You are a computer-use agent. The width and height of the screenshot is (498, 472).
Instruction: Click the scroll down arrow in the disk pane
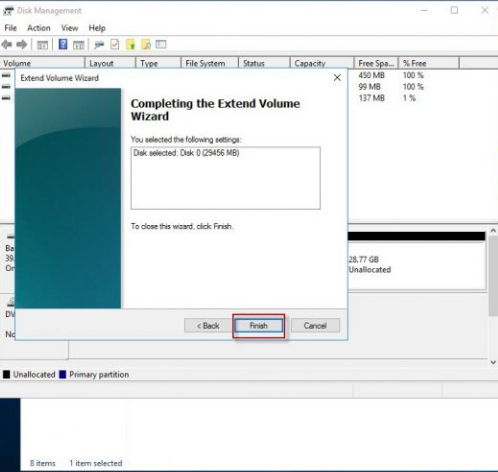(x=493, y=362)
